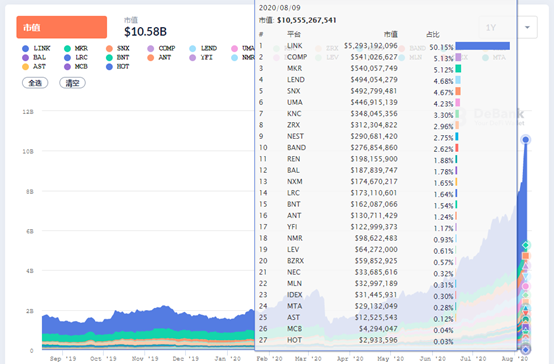Viewport: 554px width, 364px height.
Task: Click the LRC blue legend dot
Action: pyautogui.click(x=67, y=58)
